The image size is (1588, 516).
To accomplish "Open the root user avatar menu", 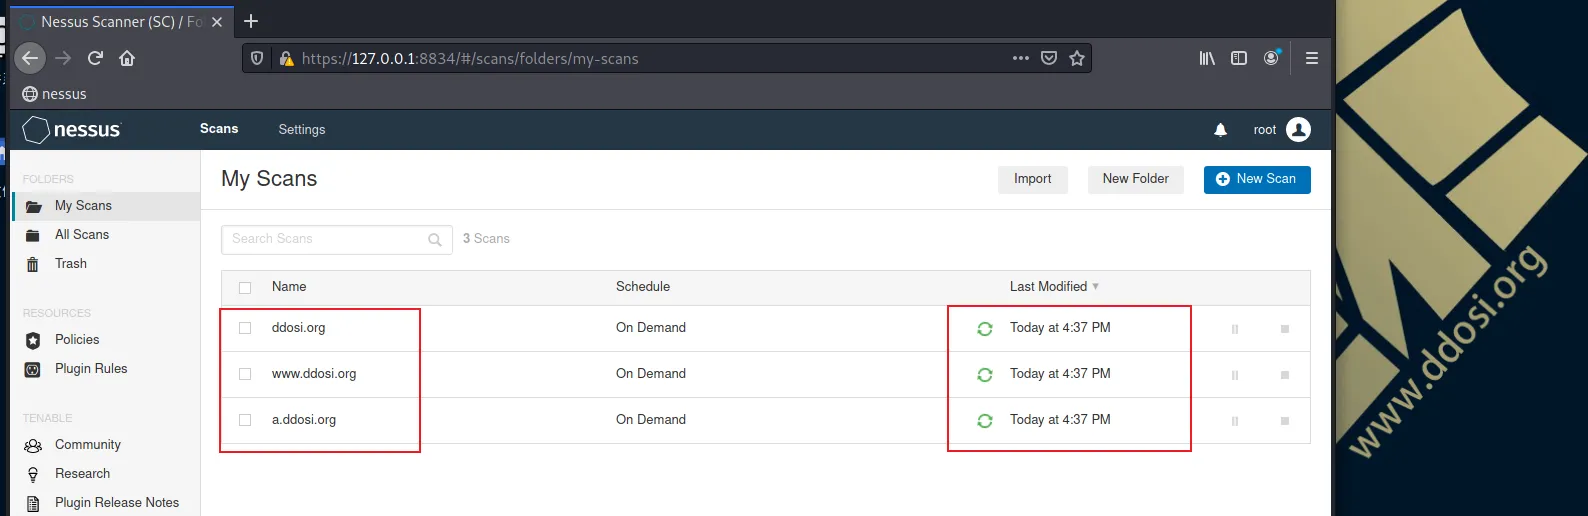I will 1298,130.
